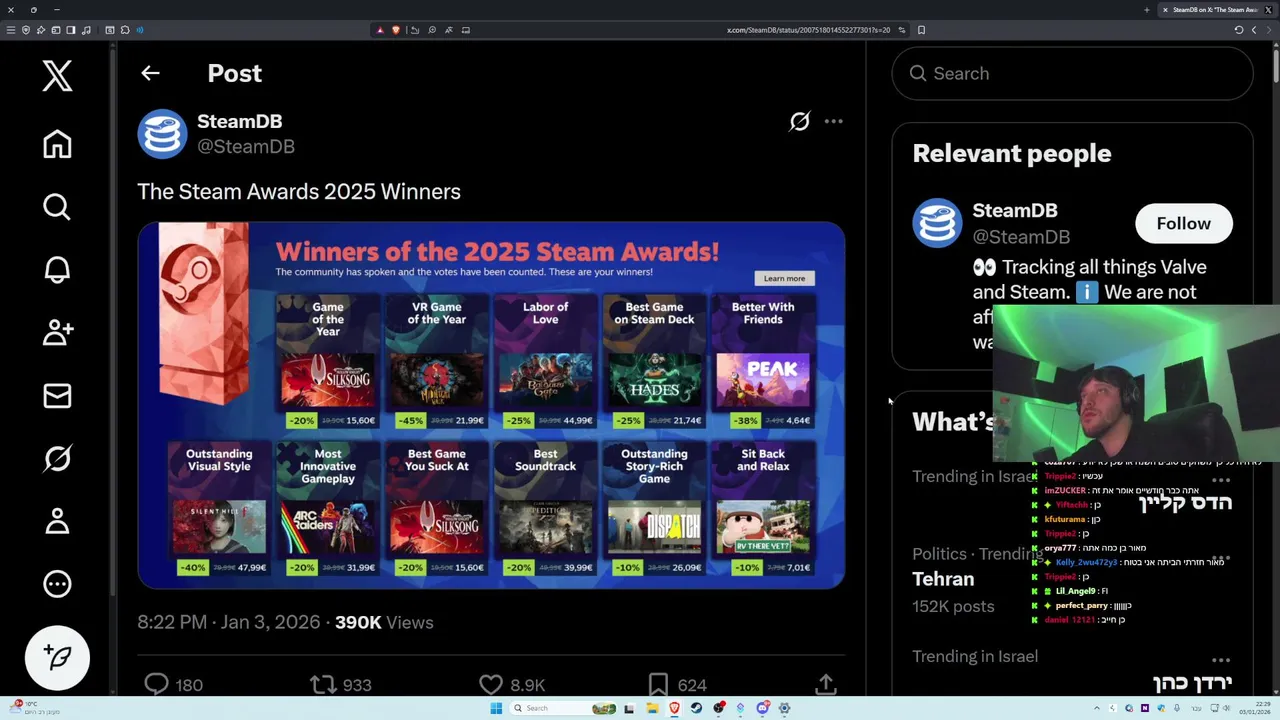Open Notifications bell in sidebar
1280x720 pixels.
pyautogui.click(x=57, y=270)
